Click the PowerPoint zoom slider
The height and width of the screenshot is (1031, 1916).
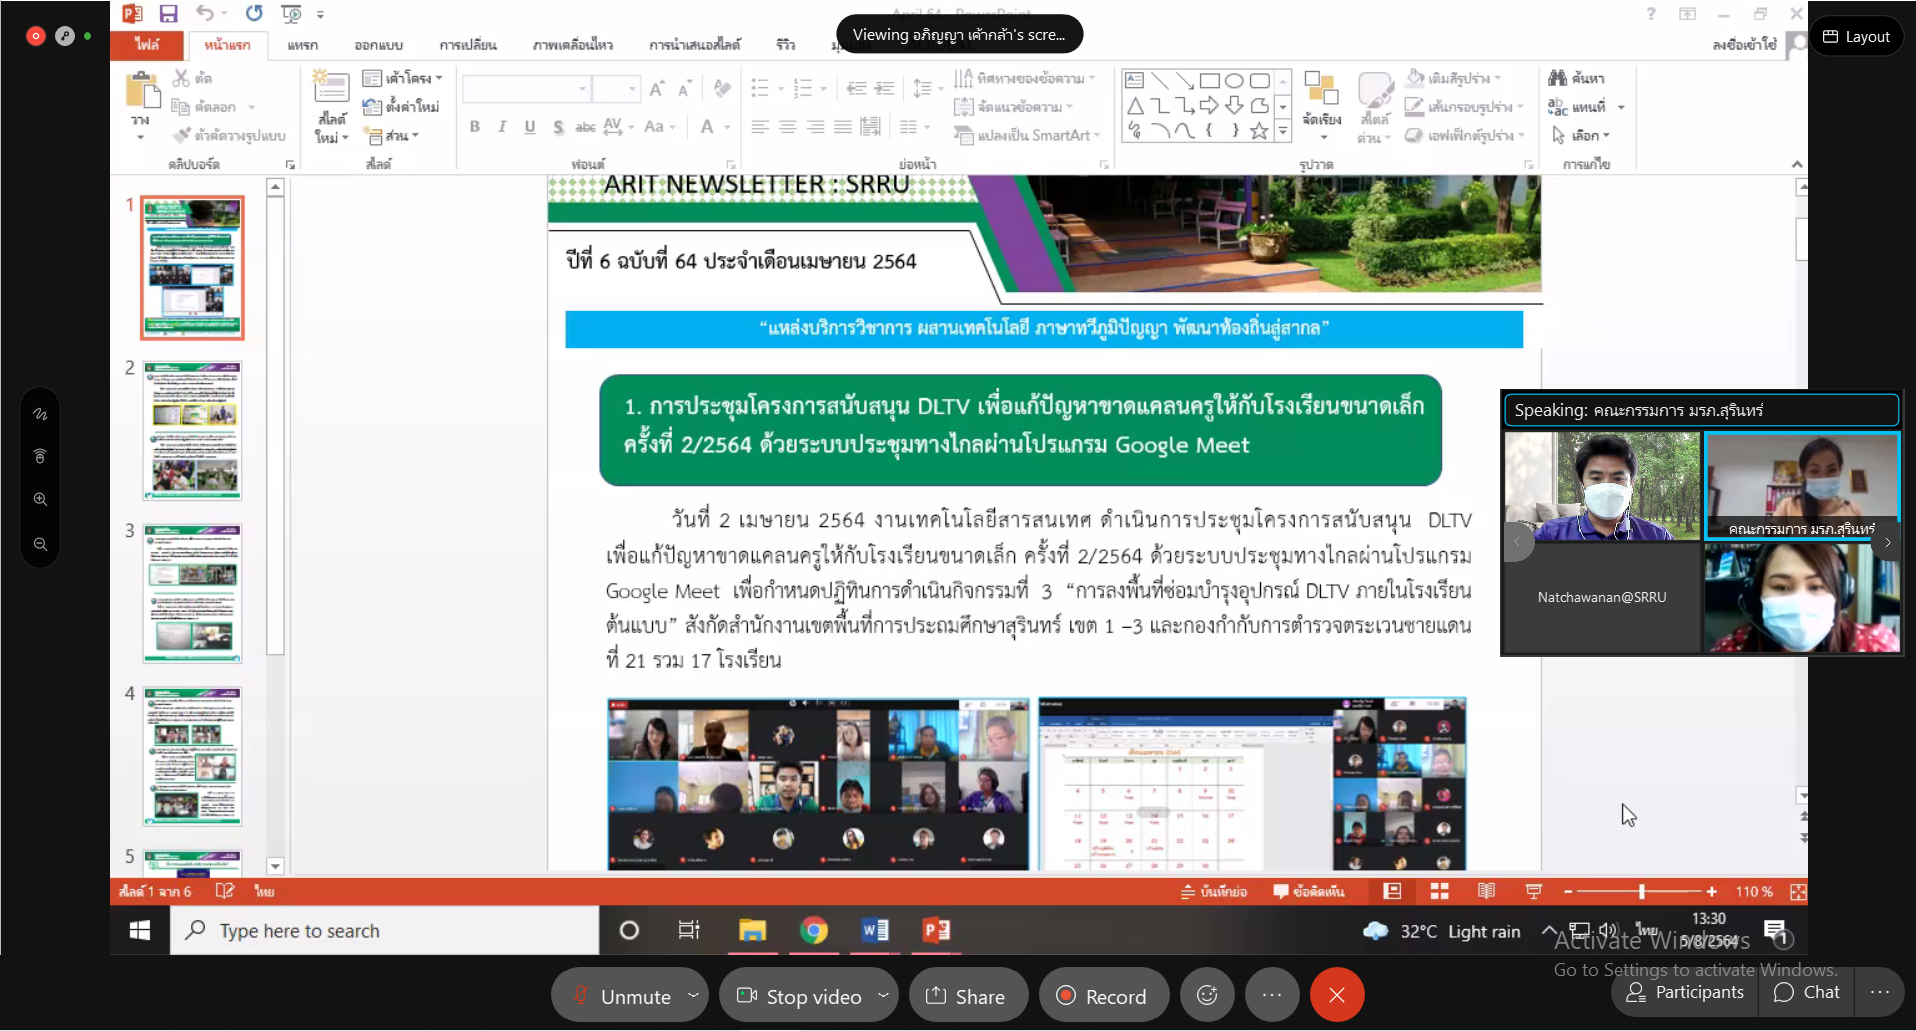[1641, 891]
